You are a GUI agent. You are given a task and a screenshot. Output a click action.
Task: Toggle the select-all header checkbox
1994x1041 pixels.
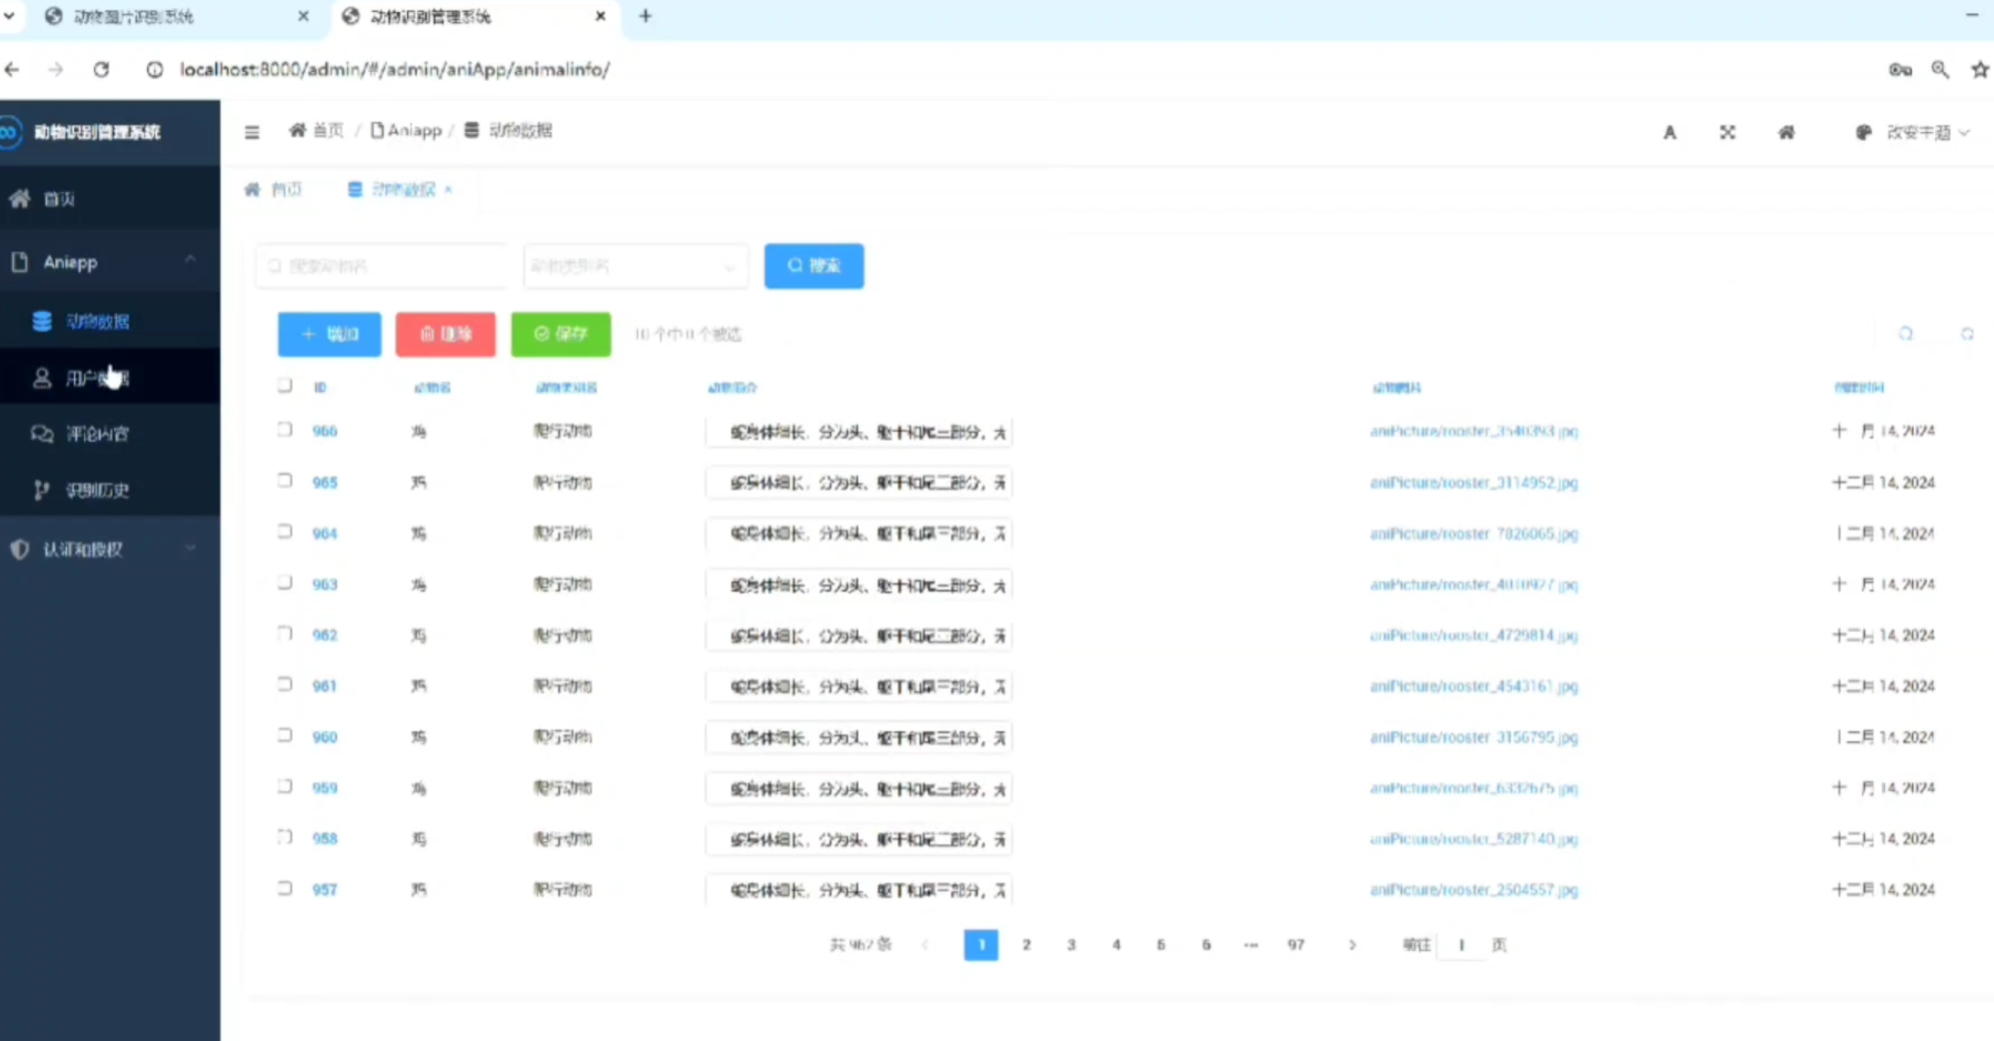[285, 386]
